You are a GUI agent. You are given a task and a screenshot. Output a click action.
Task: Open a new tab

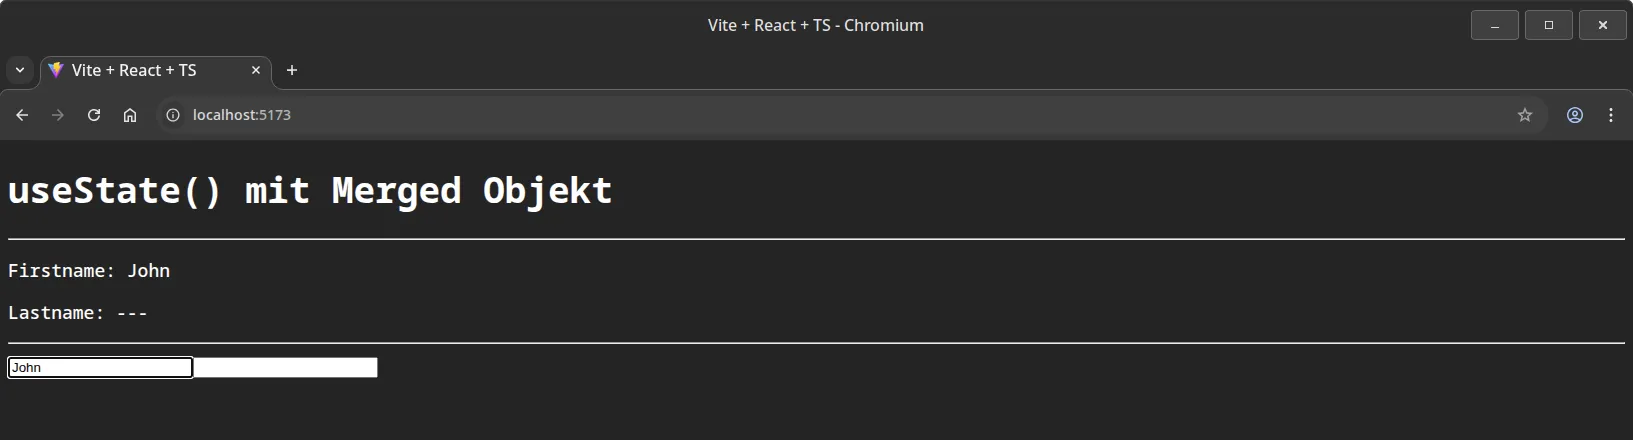click(x=292, y=70)
